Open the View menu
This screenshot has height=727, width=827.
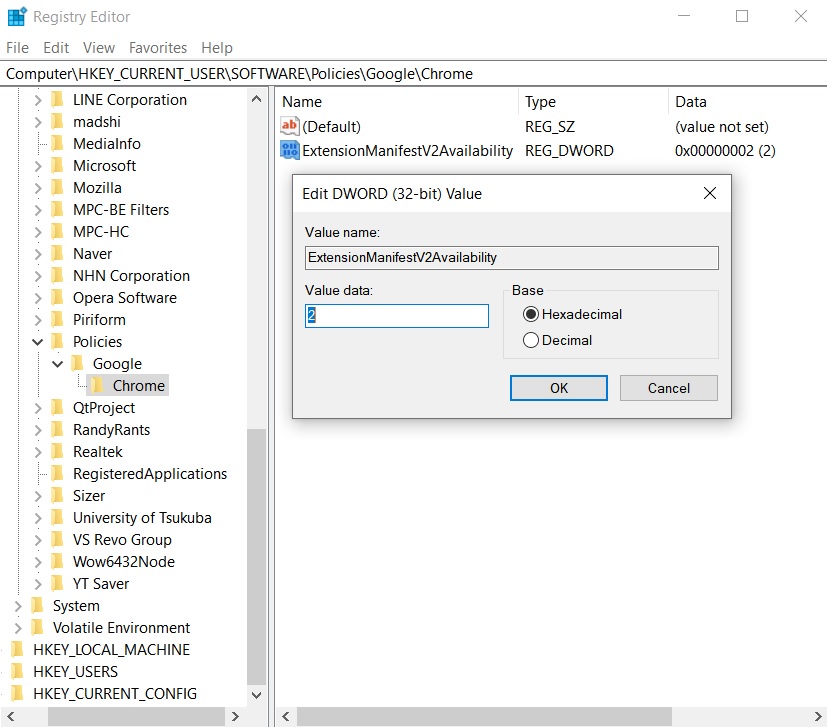[99, 48]
